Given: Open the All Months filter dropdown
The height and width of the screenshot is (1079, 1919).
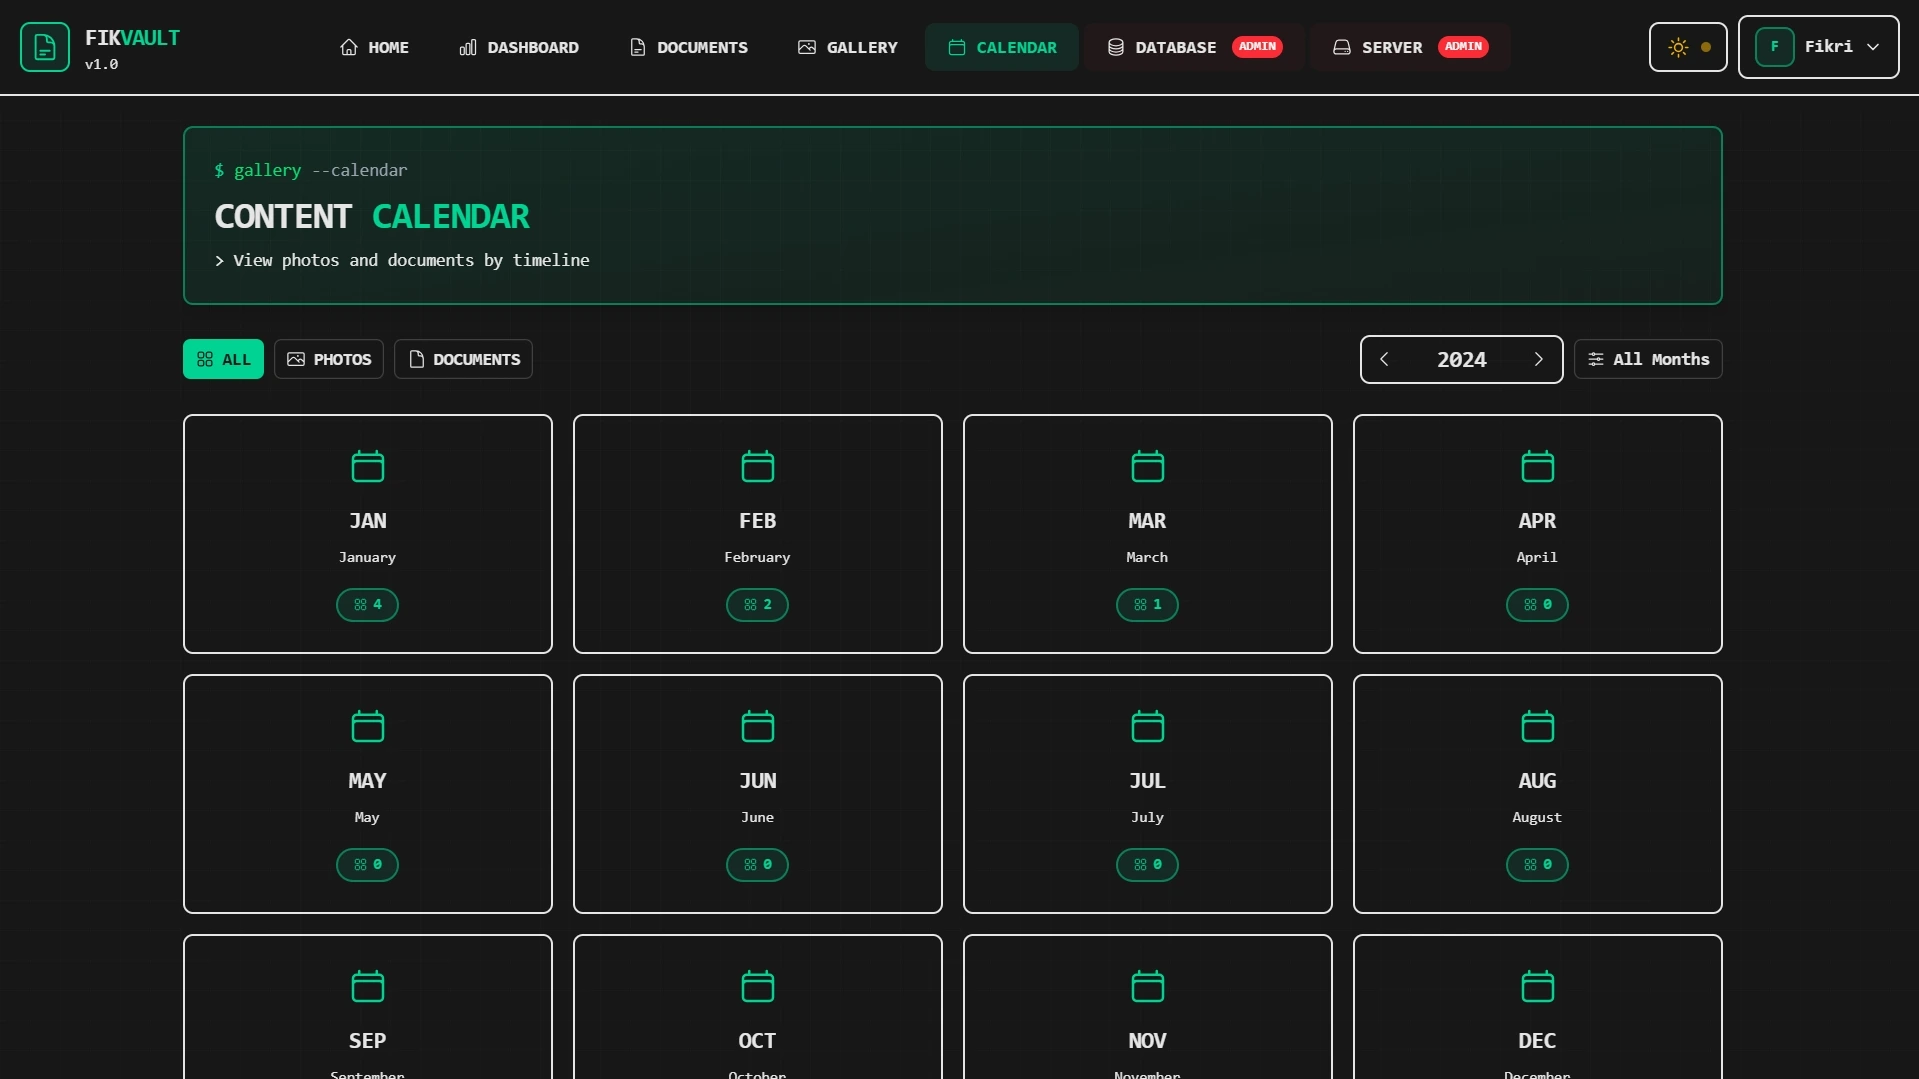Looking at the screenshot, I should (1648, 359).
